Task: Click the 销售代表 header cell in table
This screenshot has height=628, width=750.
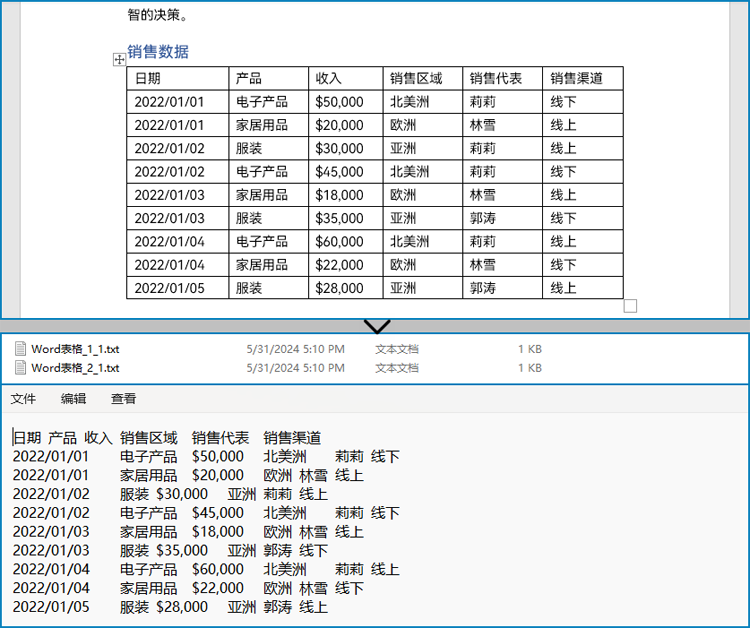Action: coord(502,78)
